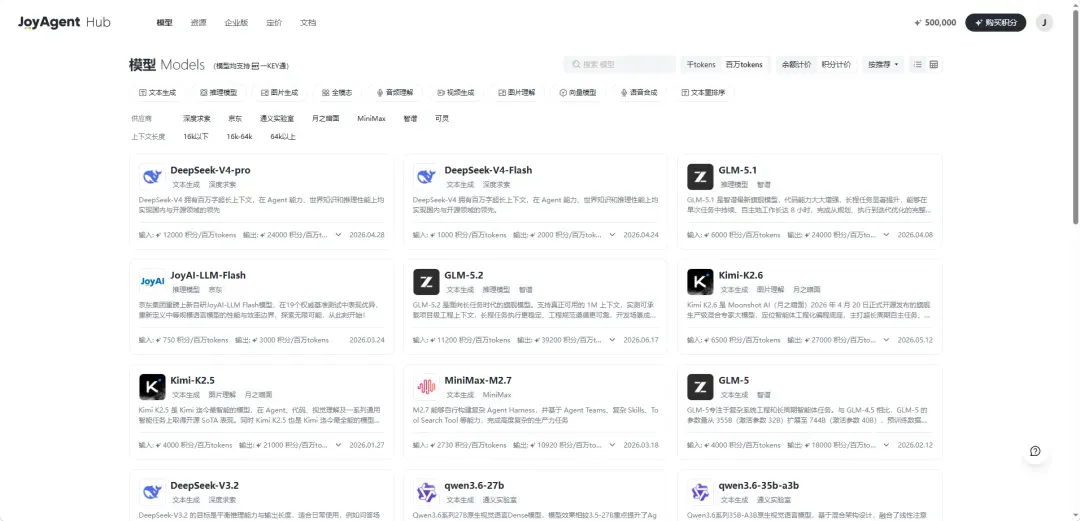Open the 文档 nav tab
The width and height of the screenshot is (1080, 521).
[x=308, y=23]
